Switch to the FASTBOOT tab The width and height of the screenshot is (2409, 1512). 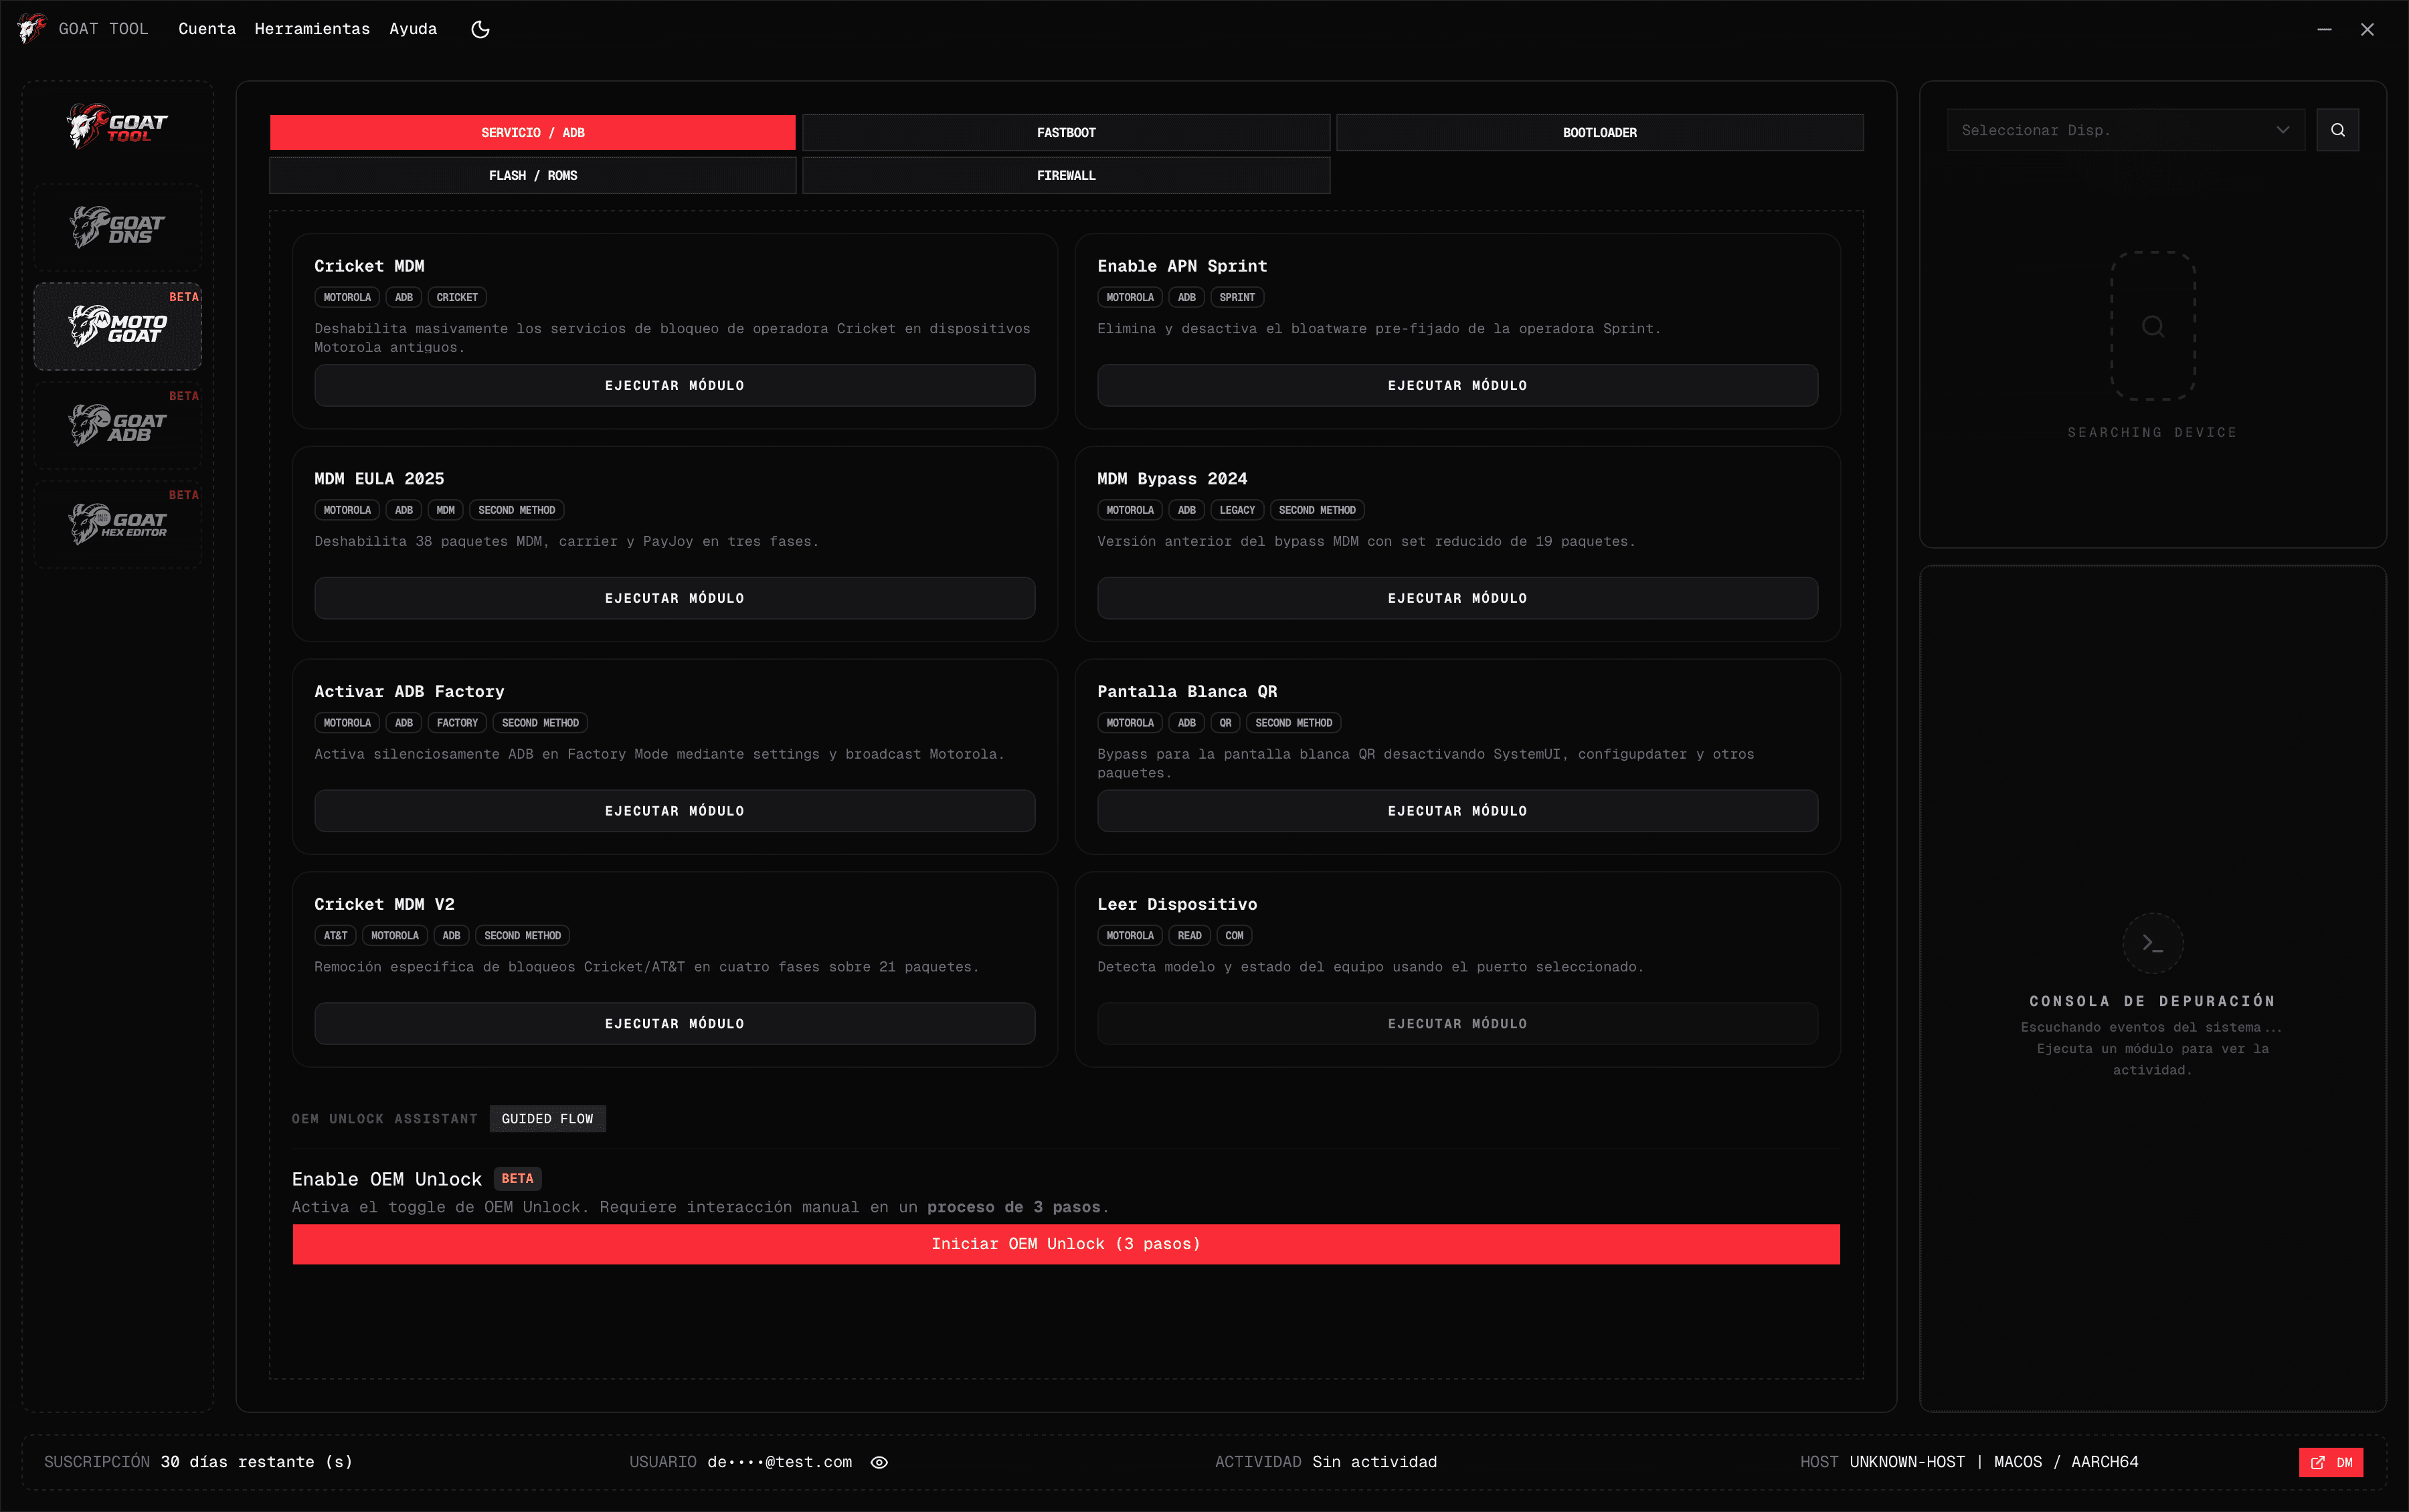tap(1066, 132)
